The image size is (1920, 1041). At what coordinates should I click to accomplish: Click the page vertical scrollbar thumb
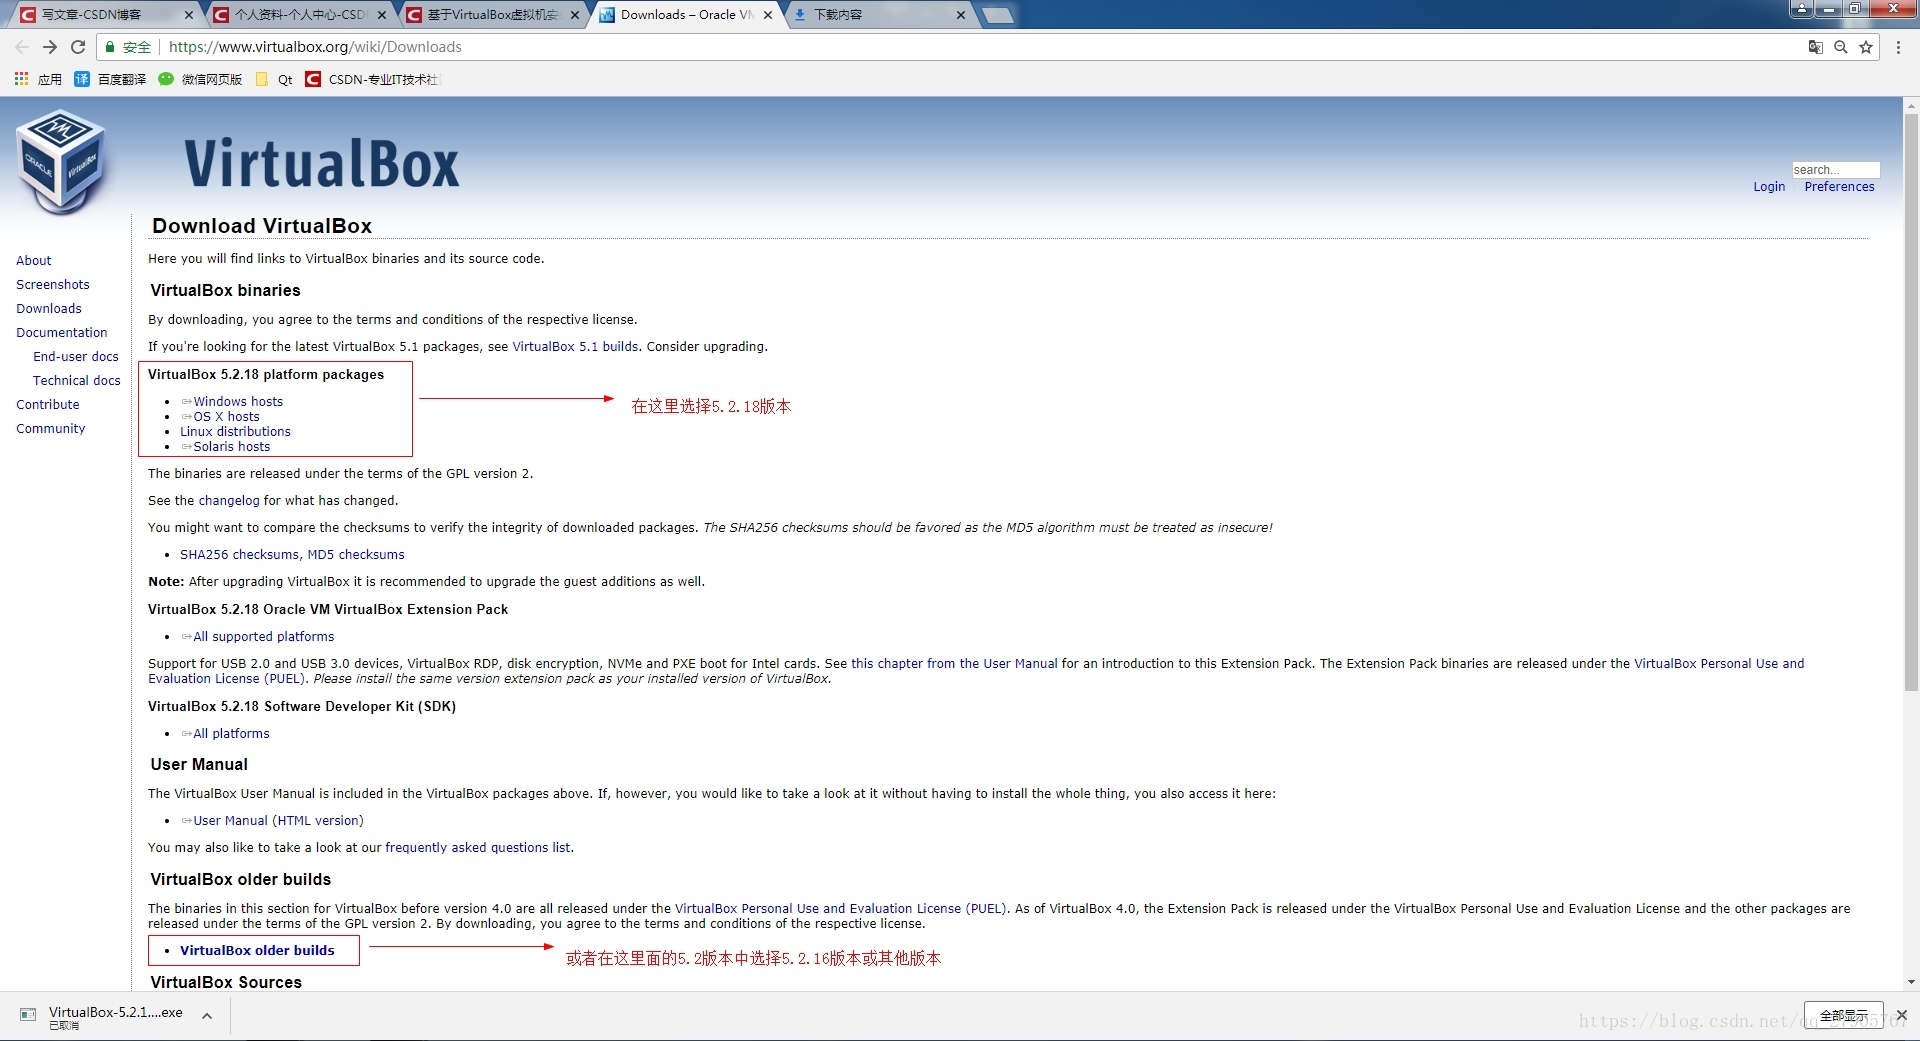click(x=1911, y=400)
